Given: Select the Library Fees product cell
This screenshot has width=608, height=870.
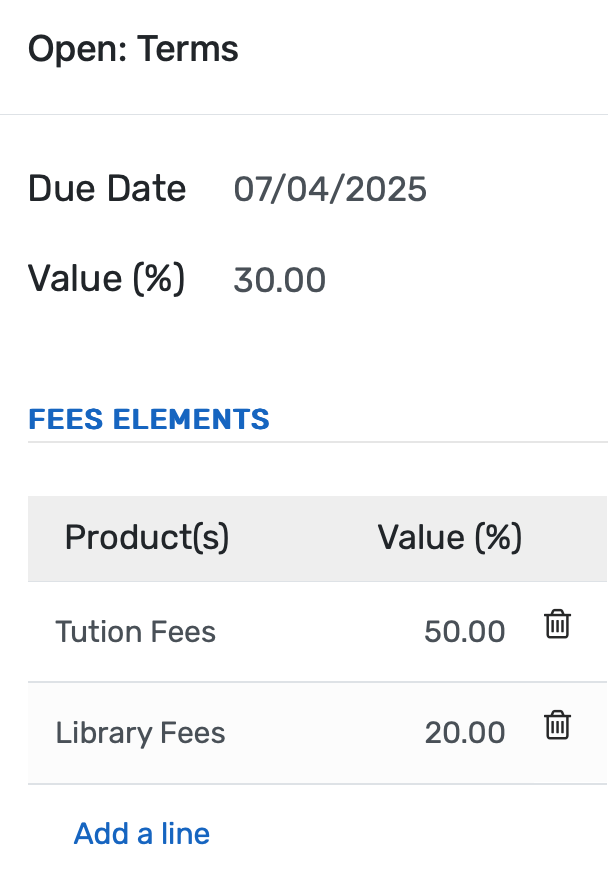Looking at the screenshot, I should (141, 733).
